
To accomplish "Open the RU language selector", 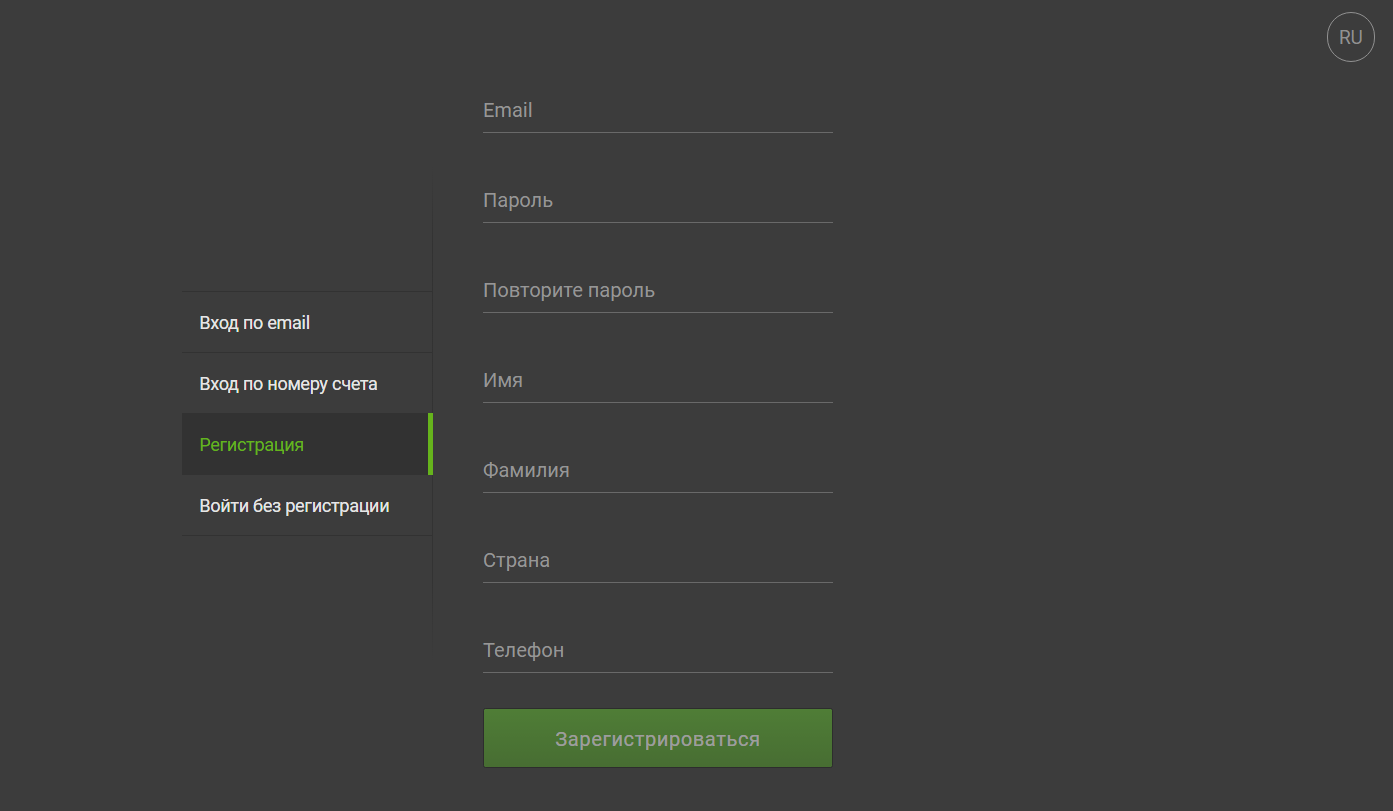I will (1350, 37).
